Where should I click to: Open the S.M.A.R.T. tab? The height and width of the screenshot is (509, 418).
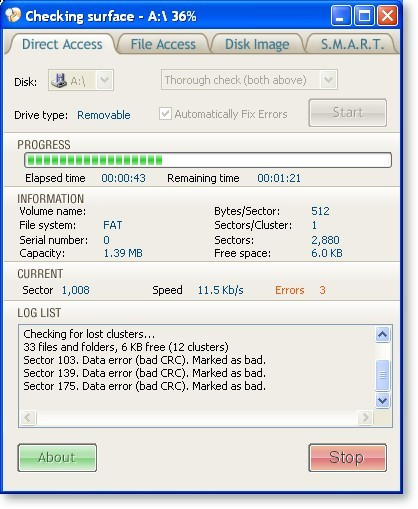[x=352, y=44]
